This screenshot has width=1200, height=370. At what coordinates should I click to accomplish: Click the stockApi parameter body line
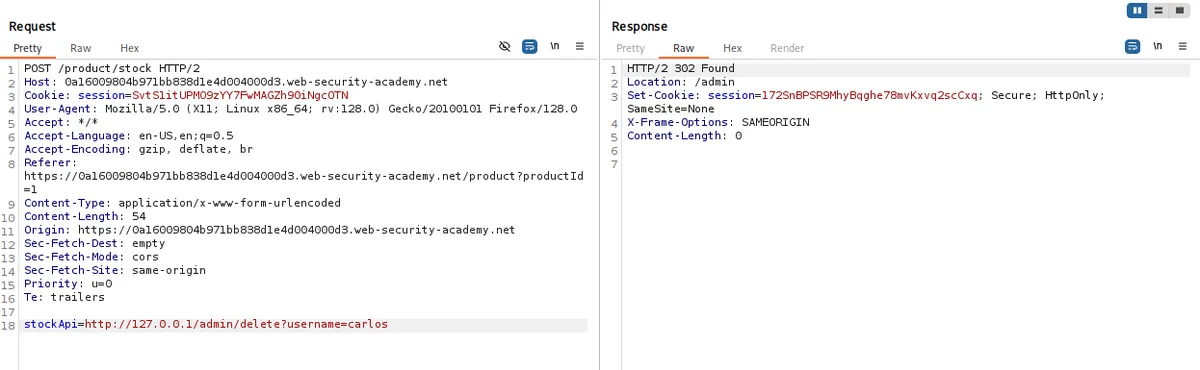(205, 324)
